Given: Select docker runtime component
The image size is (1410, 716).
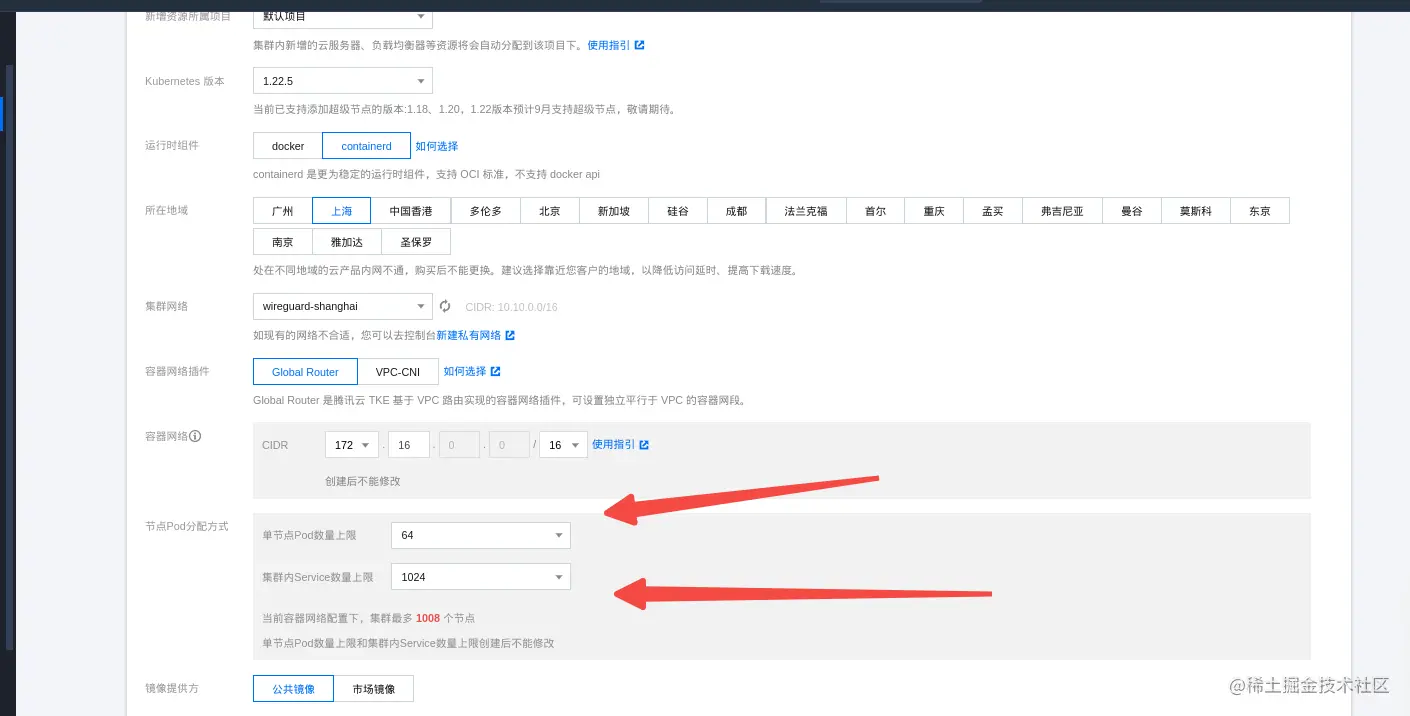Looking at the screenshot, I should pyautogui.click(x=288, y=146).
